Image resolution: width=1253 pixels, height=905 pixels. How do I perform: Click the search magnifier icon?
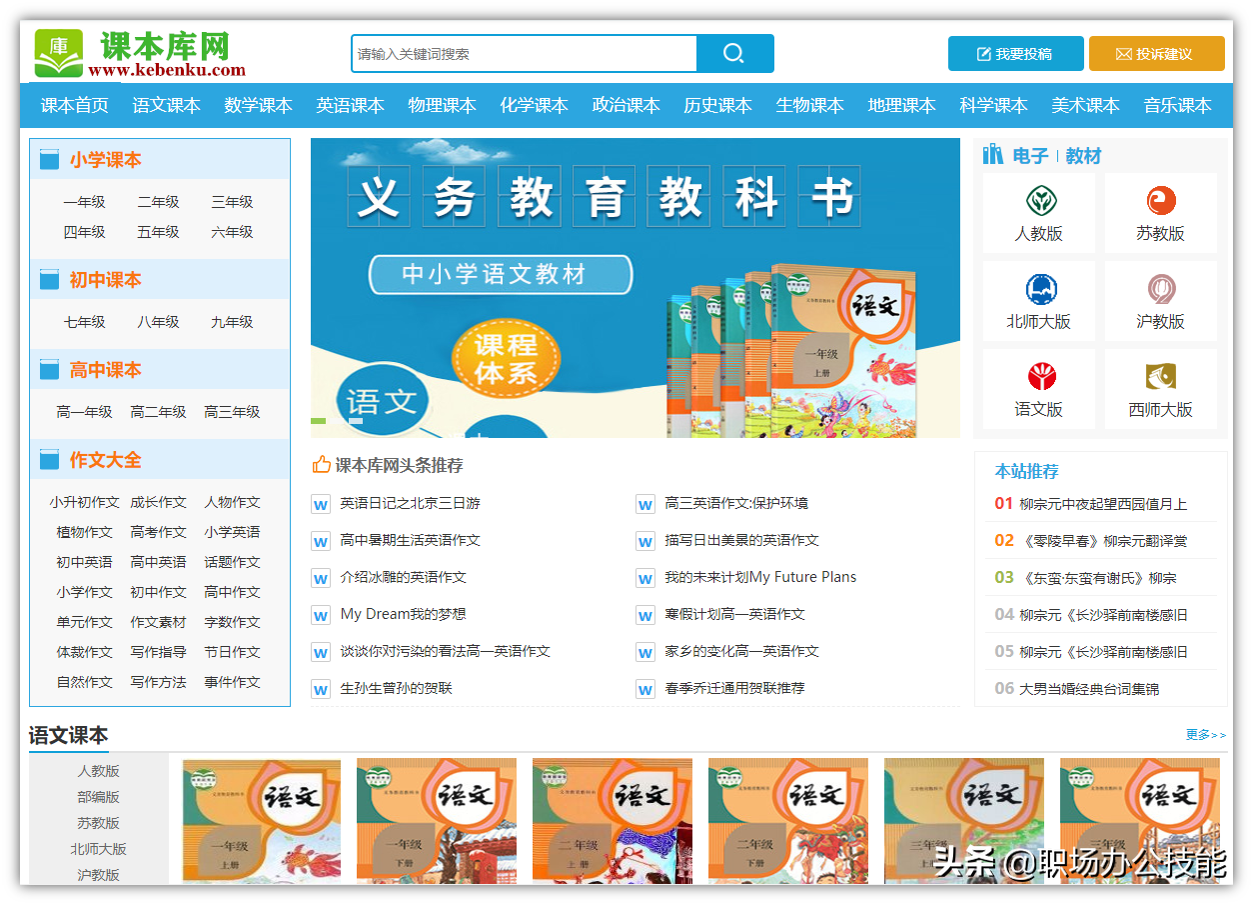click(735, 53)
